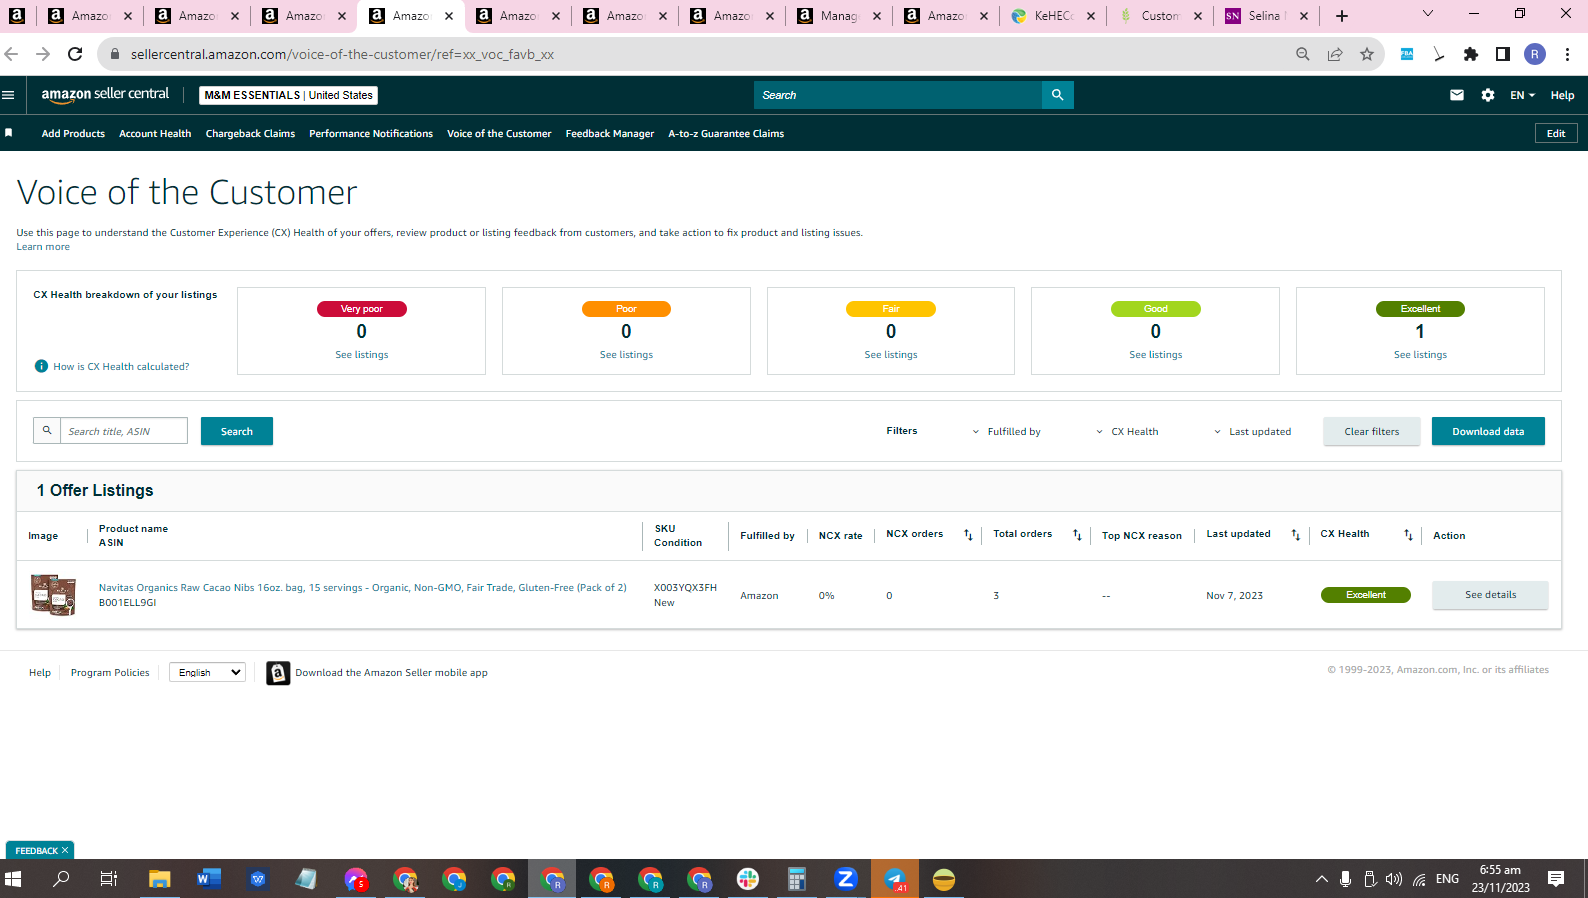Click the Clear filters button
The image size is (1588, 898).
1372,431
